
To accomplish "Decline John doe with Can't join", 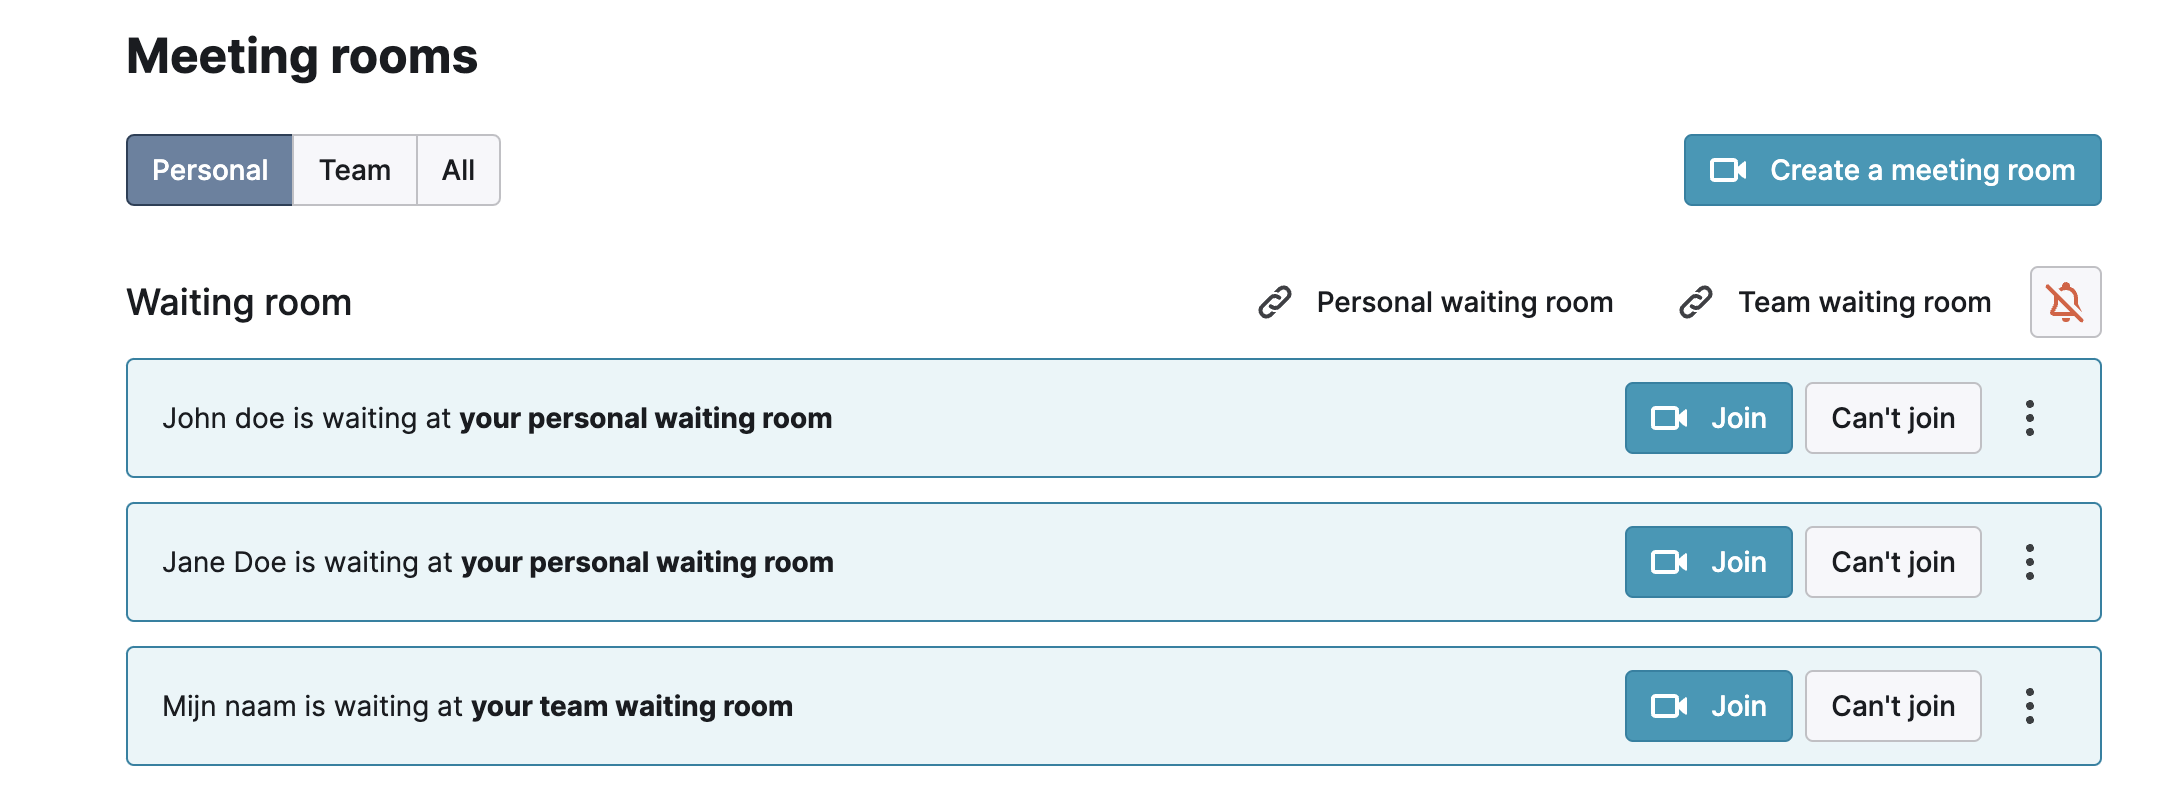I will pyautogui.click(x=1893, y=418).
